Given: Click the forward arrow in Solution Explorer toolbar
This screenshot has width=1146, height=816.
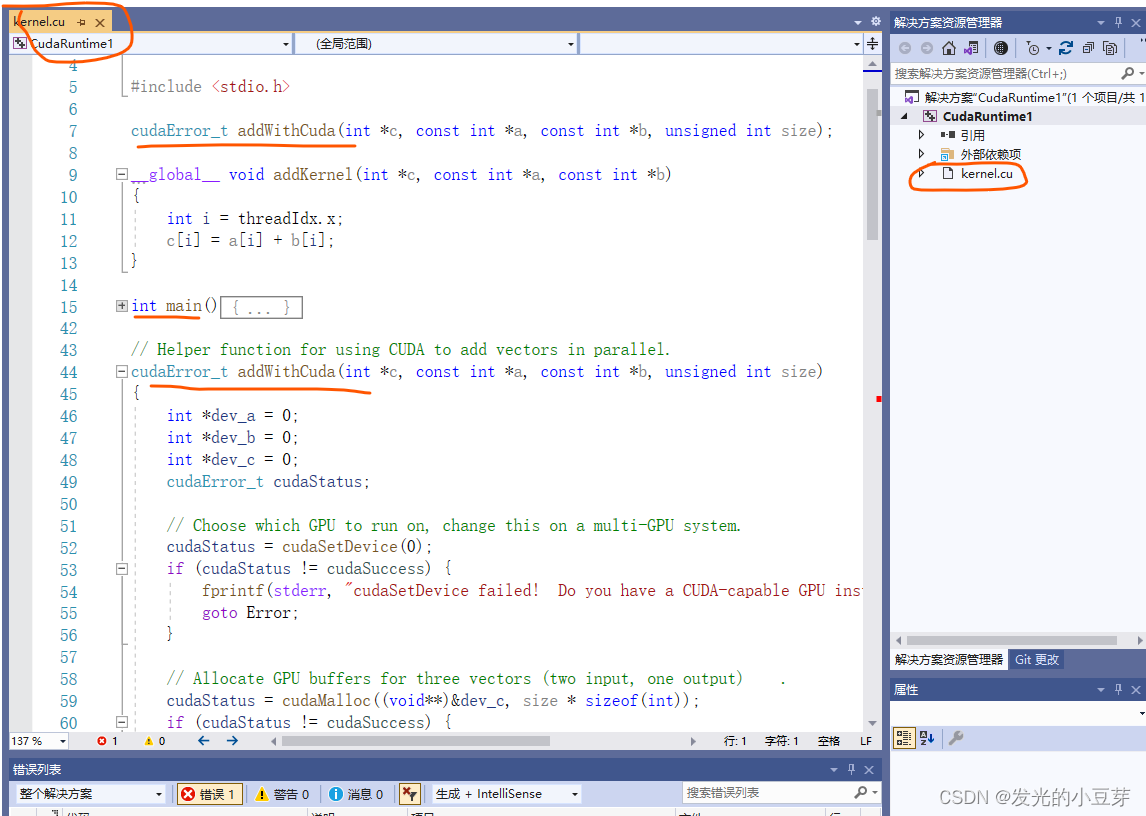Looking at the screenshot, I should coord(927,48).
